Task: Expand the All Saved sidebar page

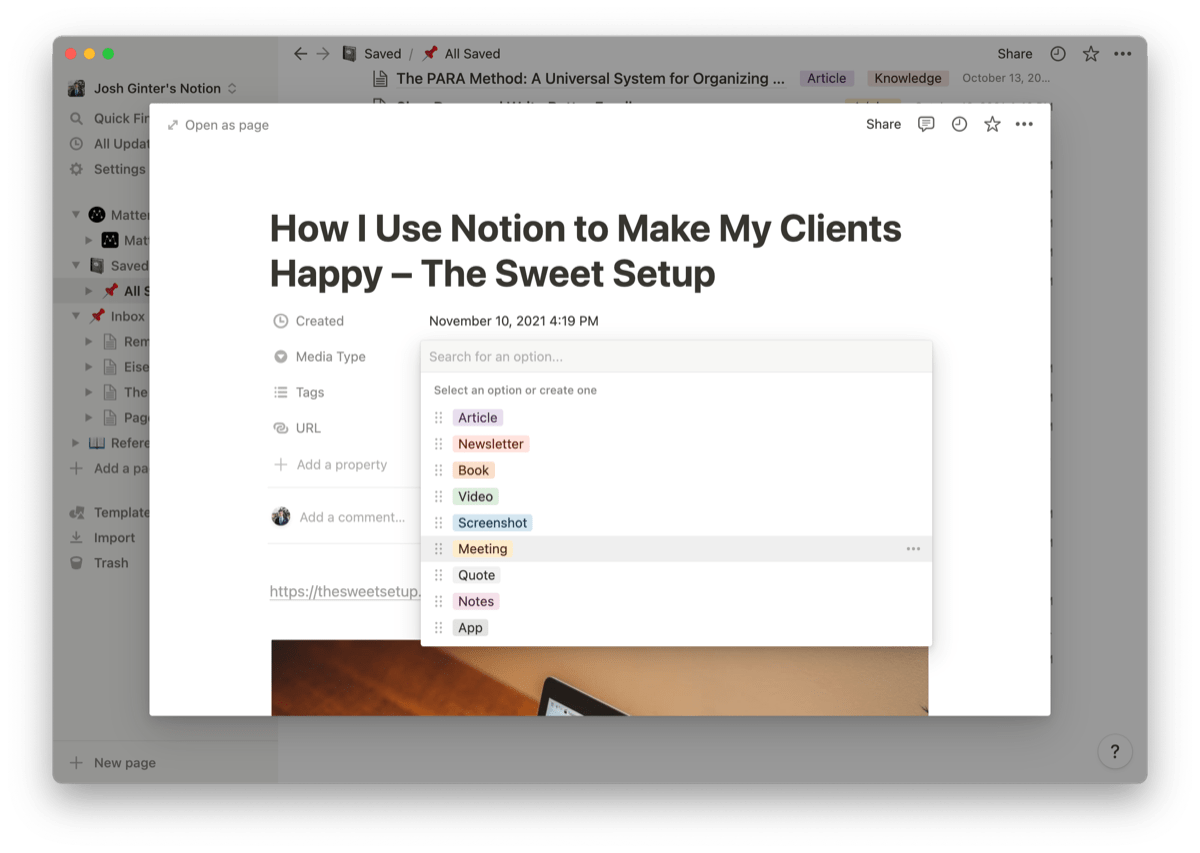Action: [x=89, y=291]
